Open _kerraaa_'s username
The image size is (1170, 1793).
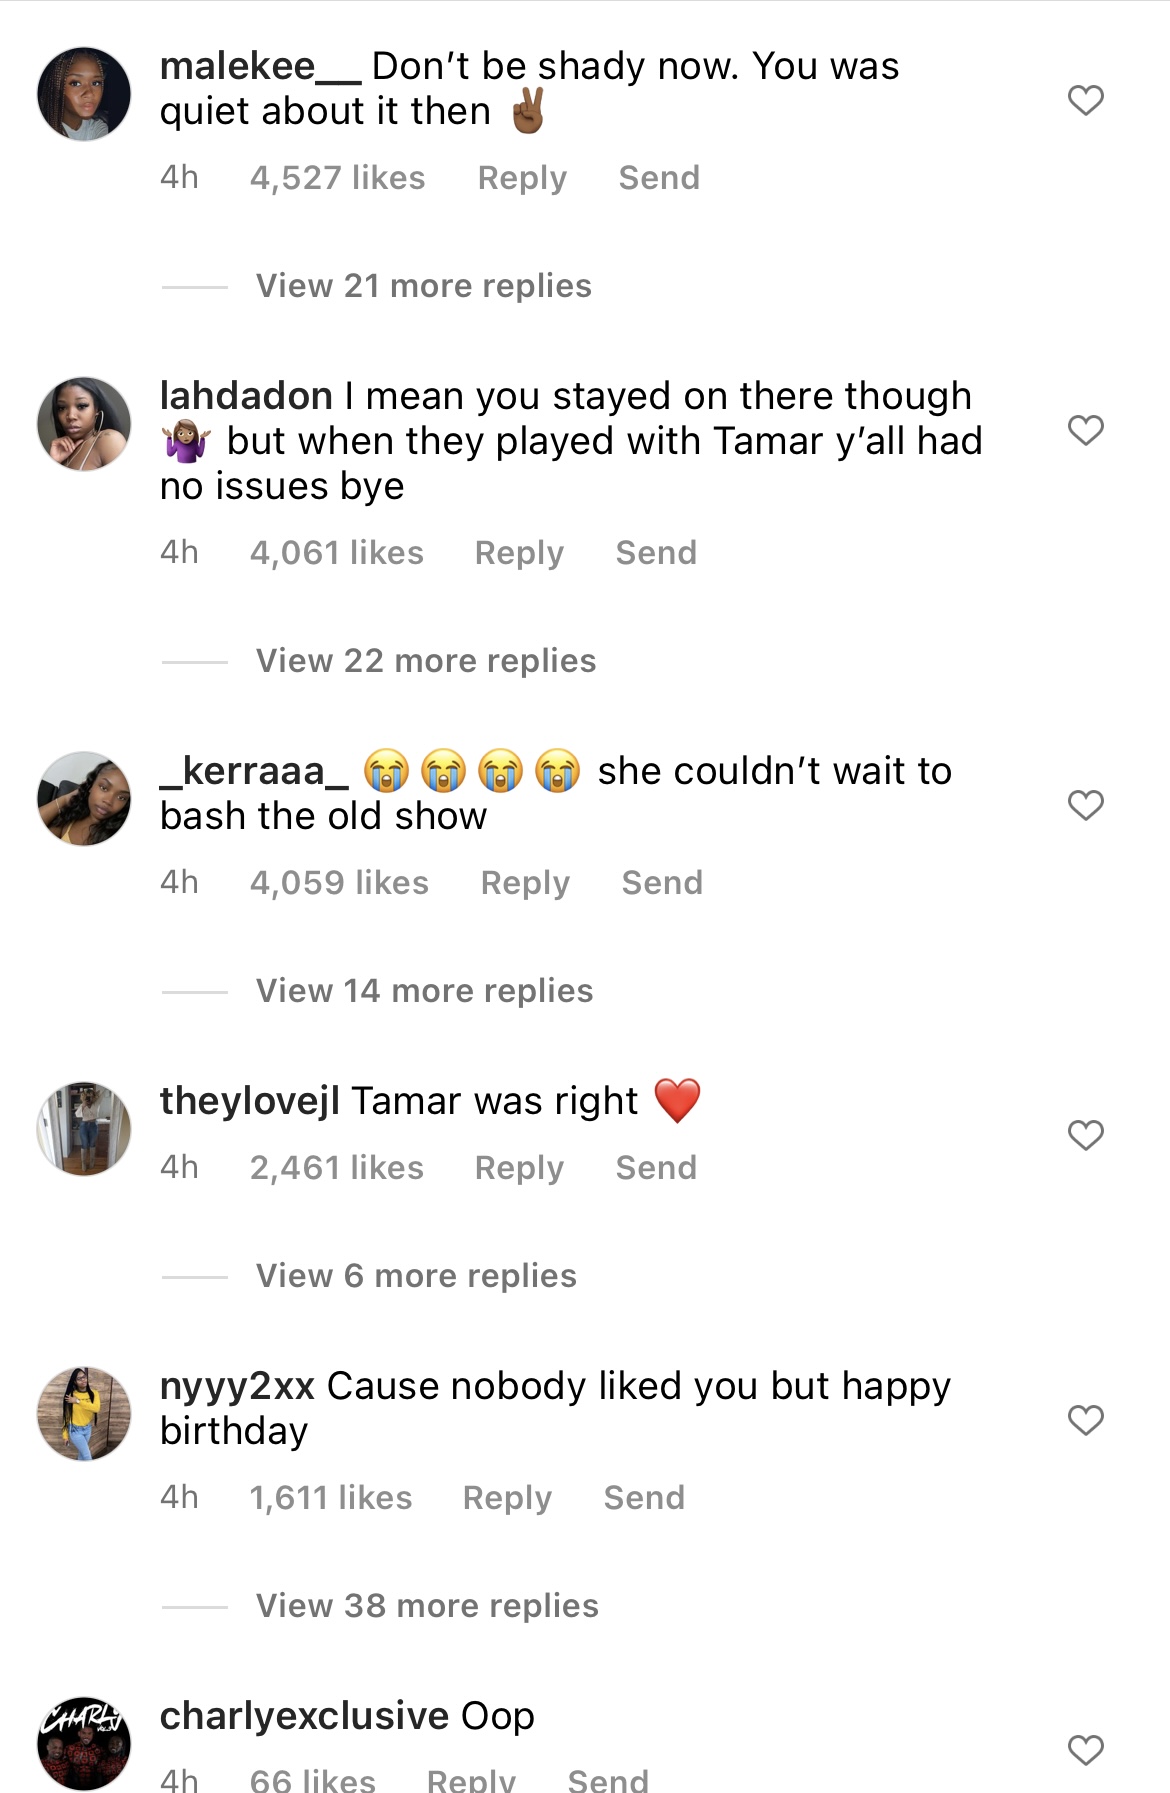click(252, 770)
